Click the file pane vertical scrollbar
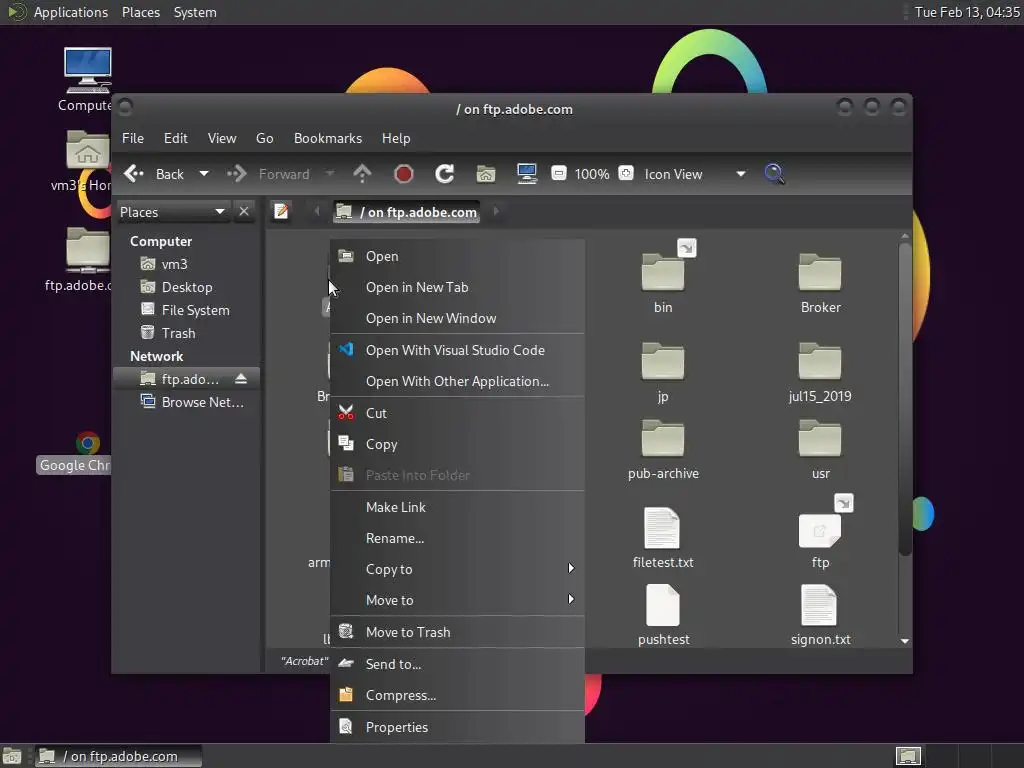This screenshot has width=1024, height=768. pos(904,399)
